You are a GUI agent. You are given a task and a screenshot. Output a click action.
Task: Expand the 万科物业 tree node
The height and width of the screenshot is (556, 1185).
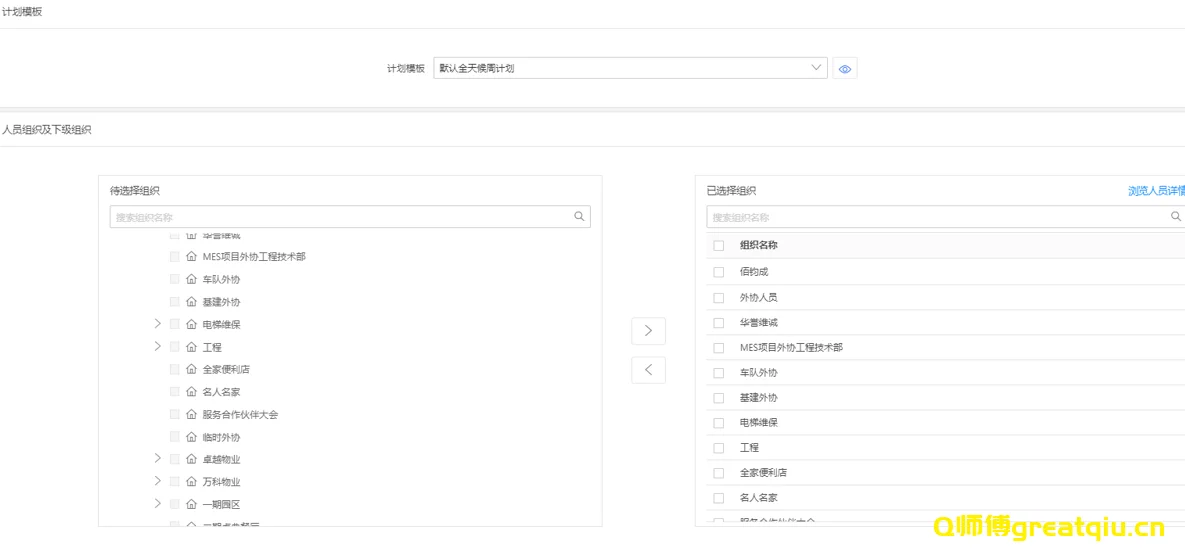[157, 481]
